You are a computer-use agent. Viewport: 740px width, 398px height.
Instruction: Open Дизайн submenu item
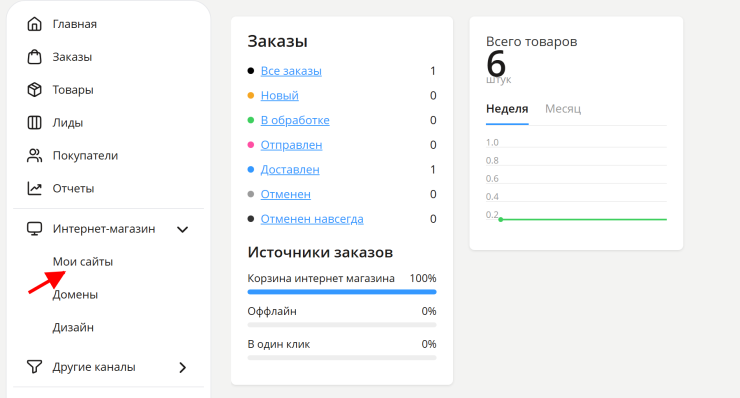tap(73, 327)
